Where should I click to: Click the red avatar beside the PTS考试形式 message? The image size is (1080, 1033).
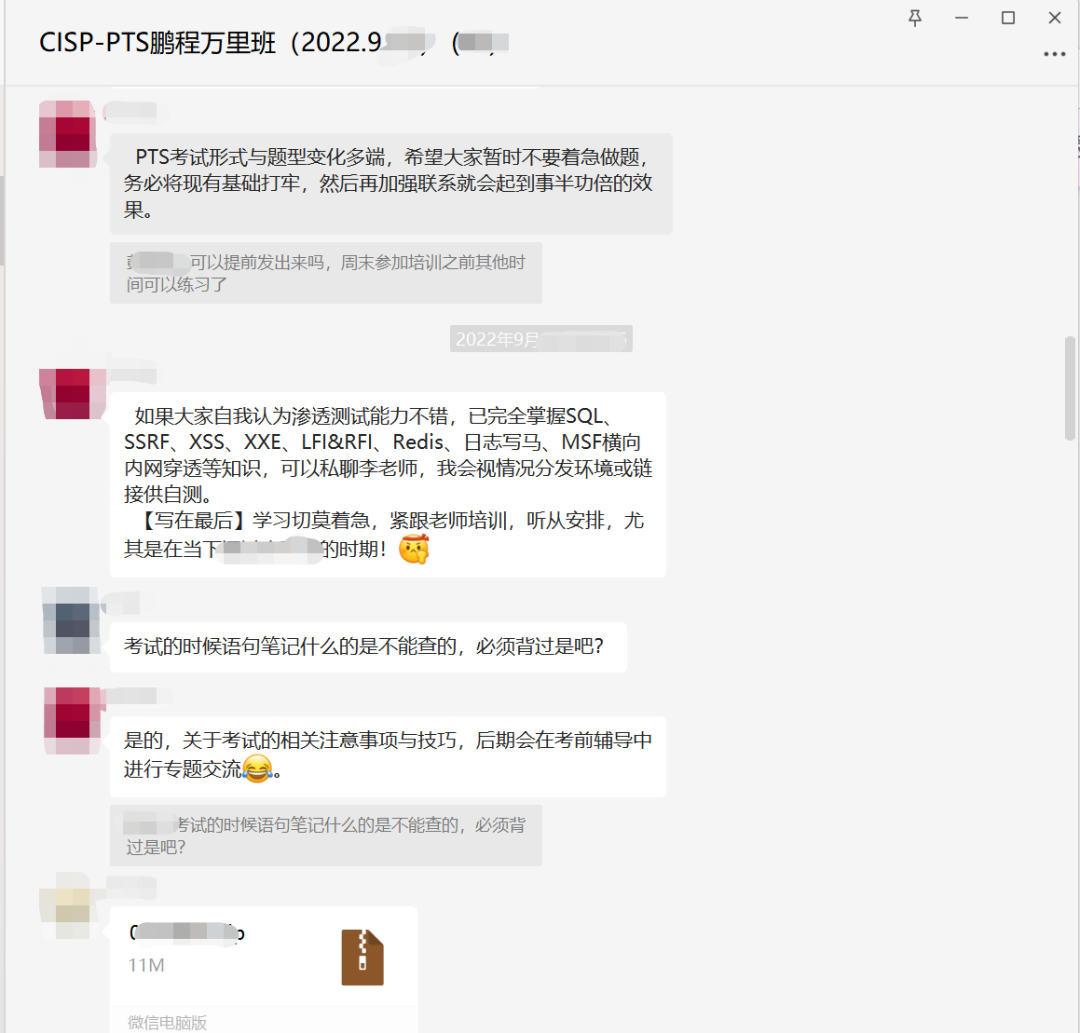click(x=67, y=134)
